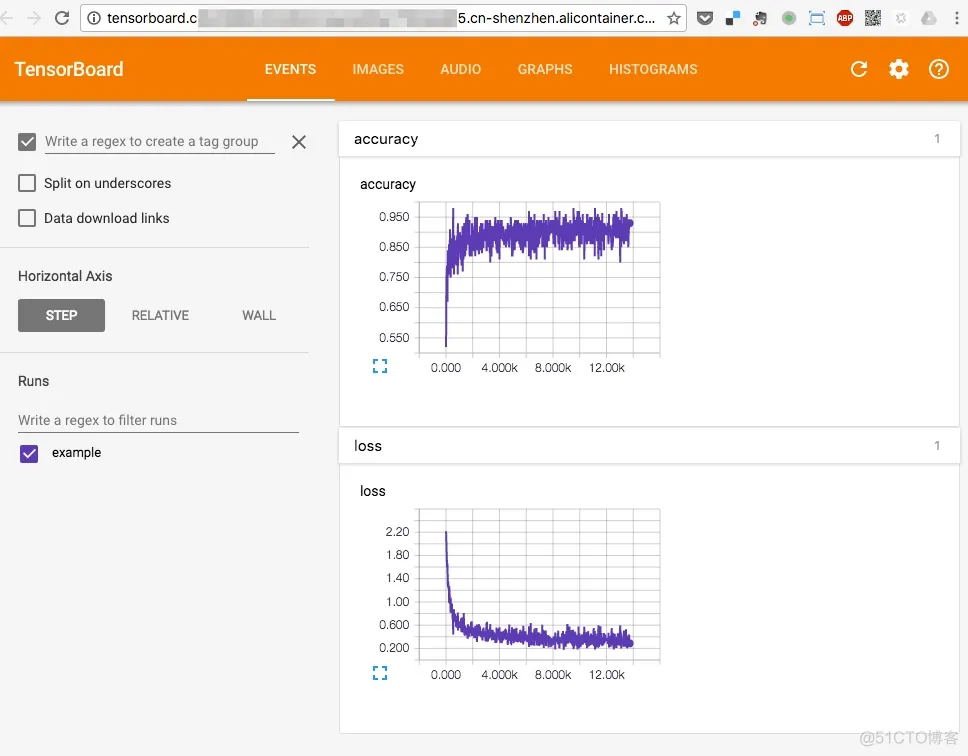
Task: Open the QR code extension
Action: [872, 18]
